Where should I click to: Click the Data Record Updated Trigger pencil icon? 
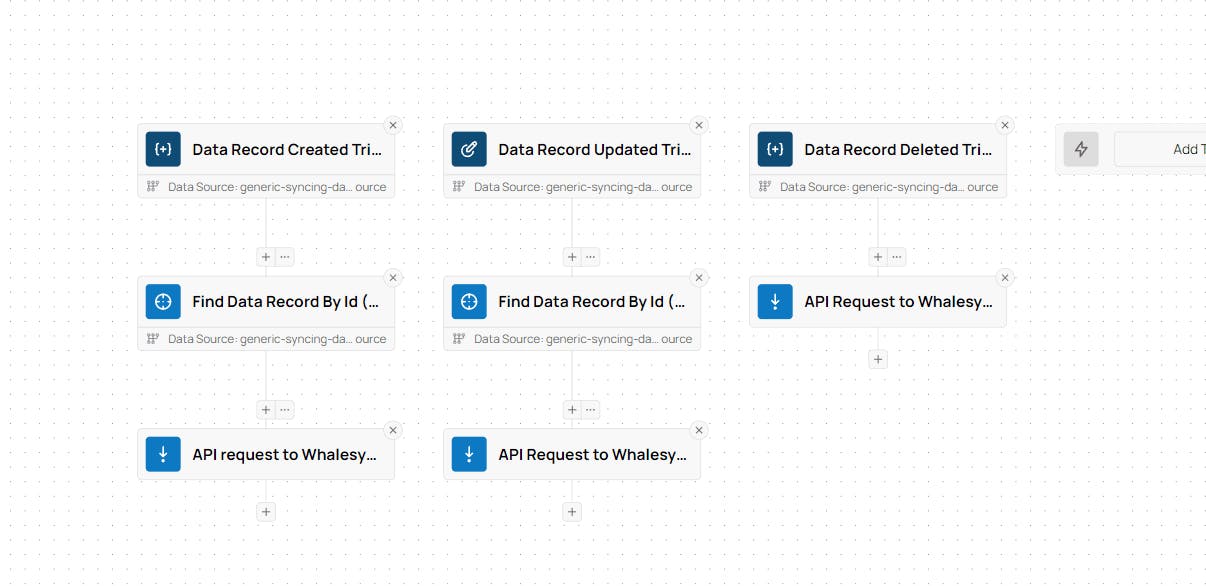[x=469, y=149]
